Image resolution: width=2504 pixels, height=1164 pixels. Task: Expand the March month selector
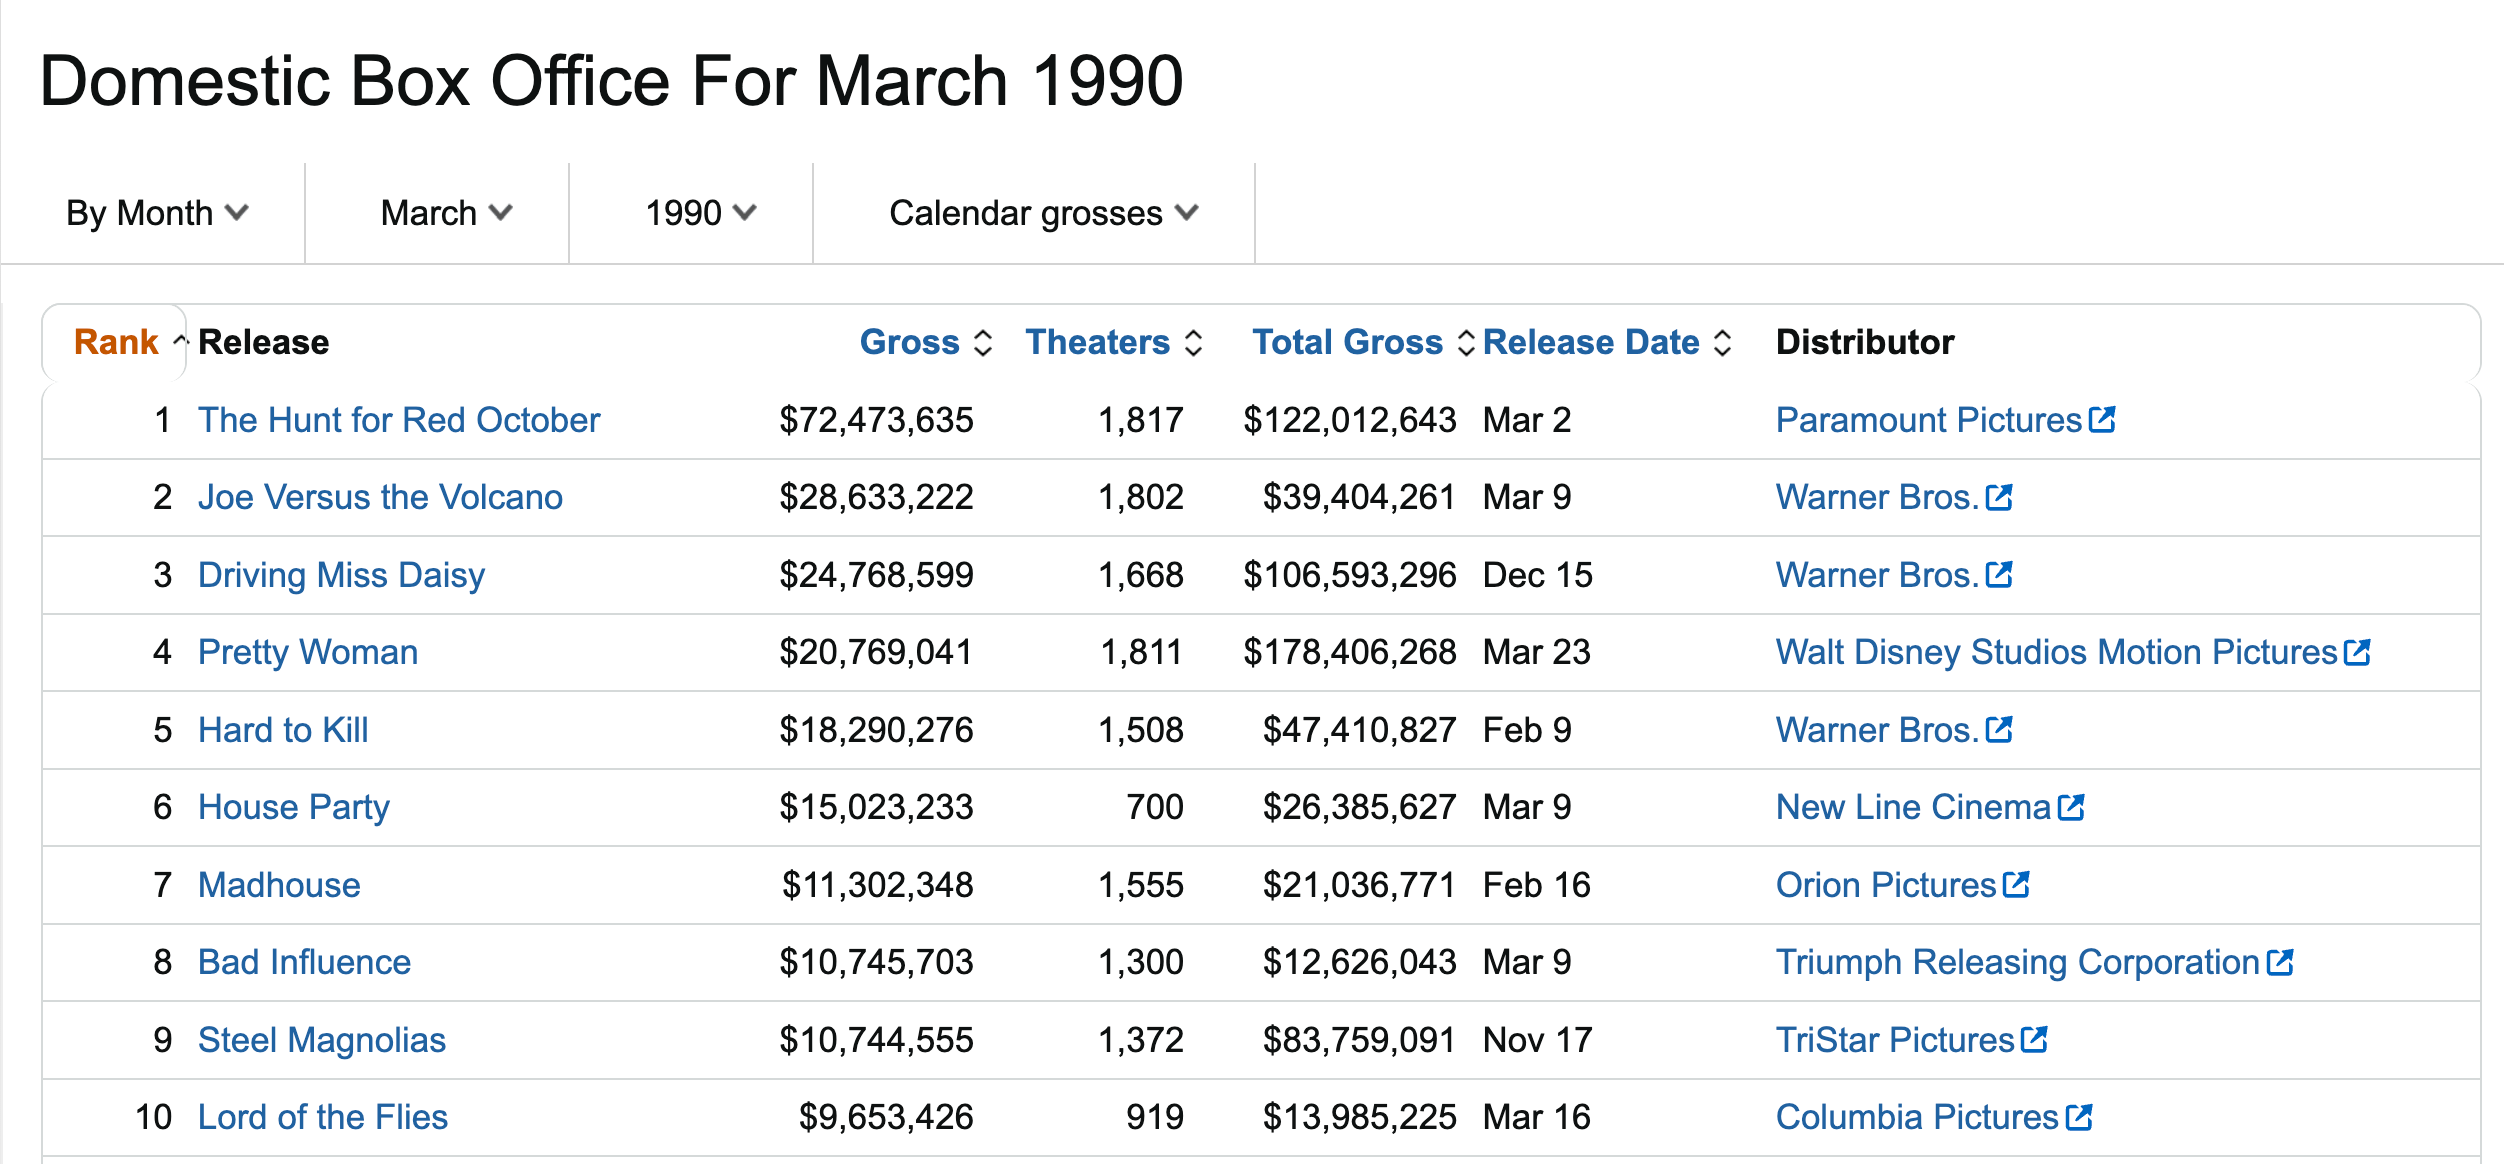click(445, 213)
